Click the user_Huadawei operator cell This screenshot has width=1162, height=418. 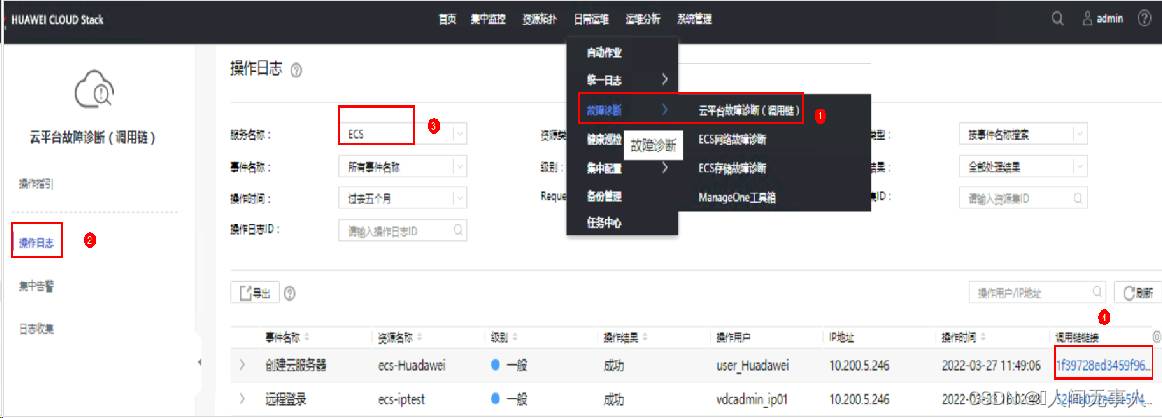752,365
